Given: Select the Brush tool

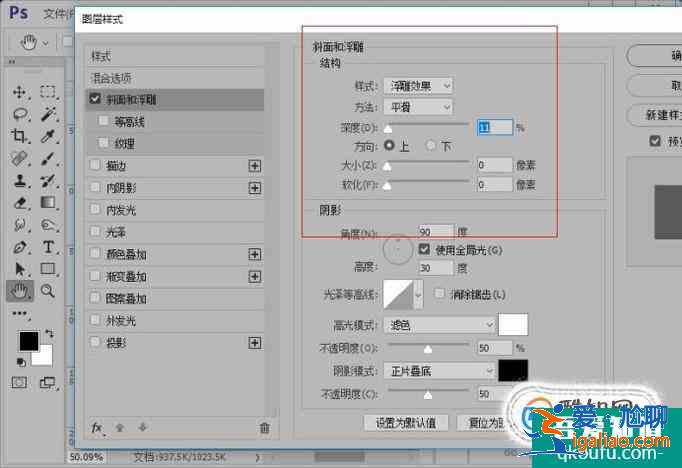Looking at the screenshot, I should [48, 158].
